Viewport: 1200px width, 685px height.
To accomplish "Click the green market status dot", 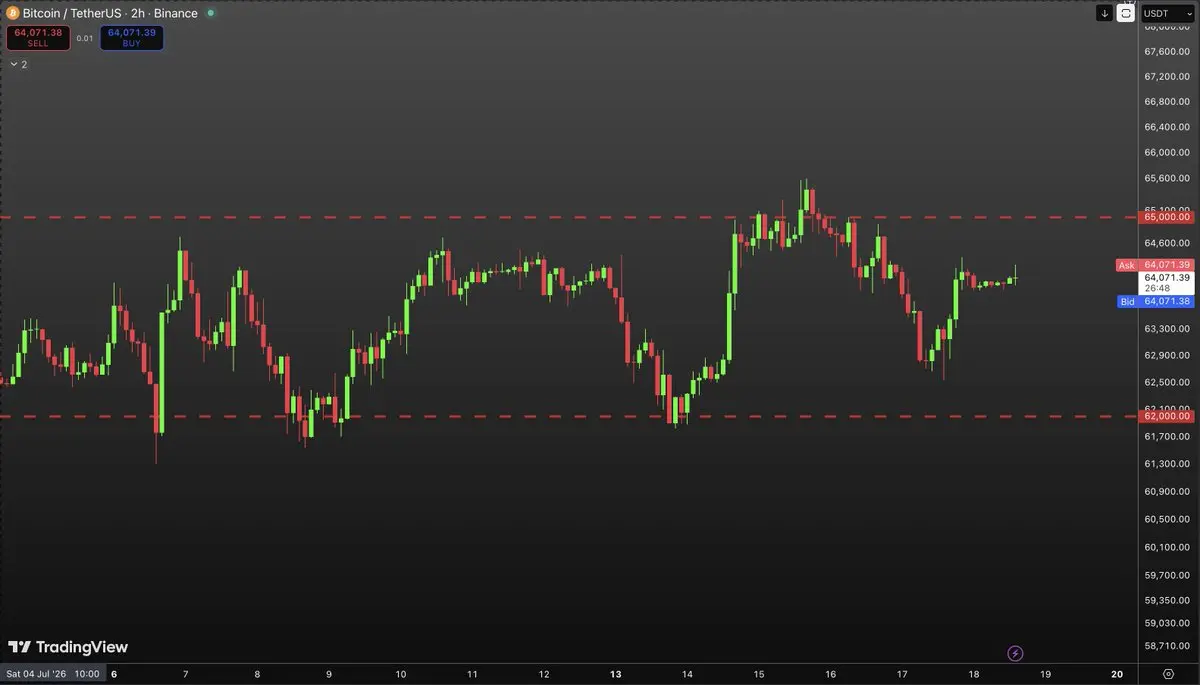I will tap(210, 14).
